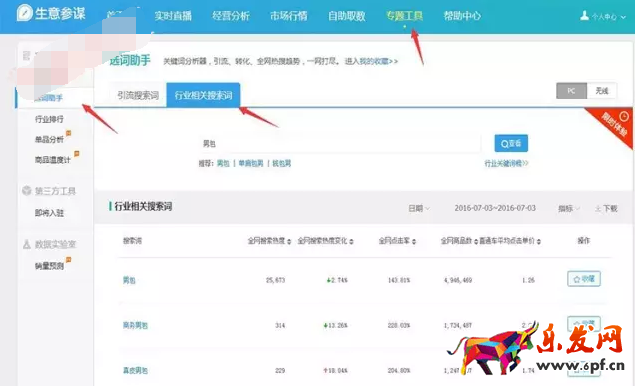Sort by 全网商品数 using its sort arrows
This screenshot has width=635, height=386.
coord(476,241)
